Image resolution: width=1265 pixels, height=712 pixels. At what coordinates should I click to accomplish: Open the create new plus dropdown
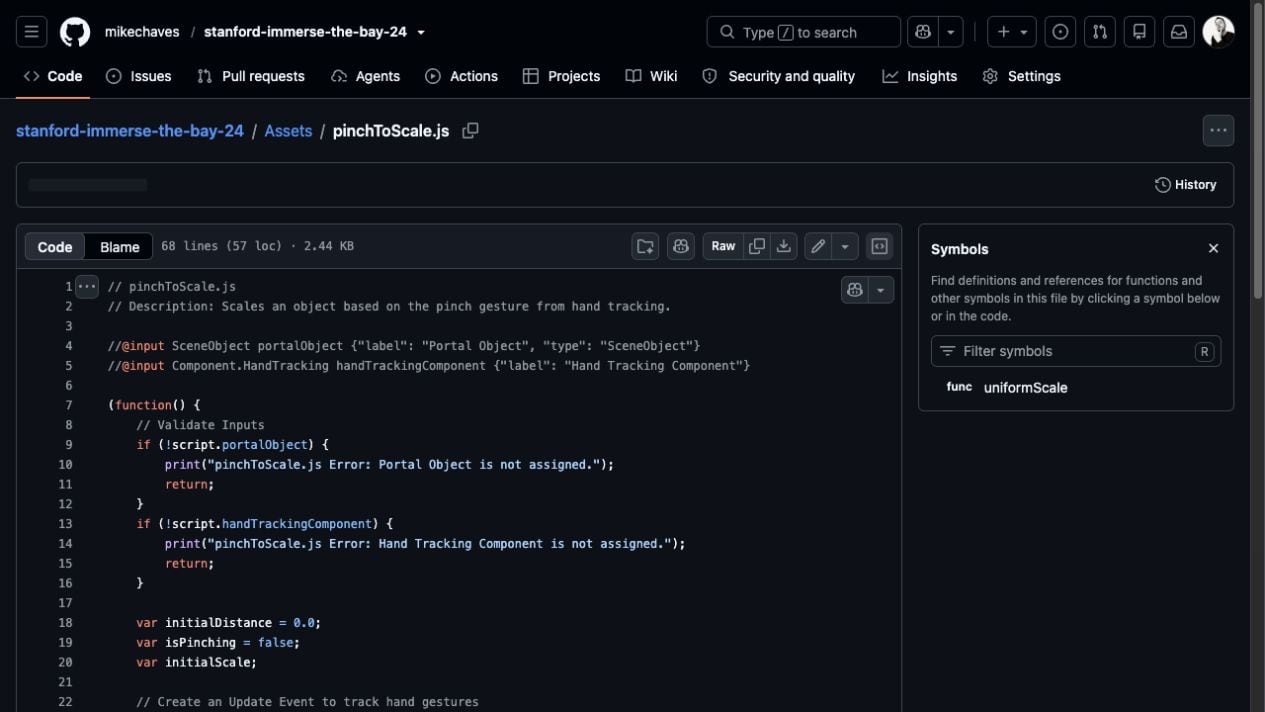pos(1012,32)
